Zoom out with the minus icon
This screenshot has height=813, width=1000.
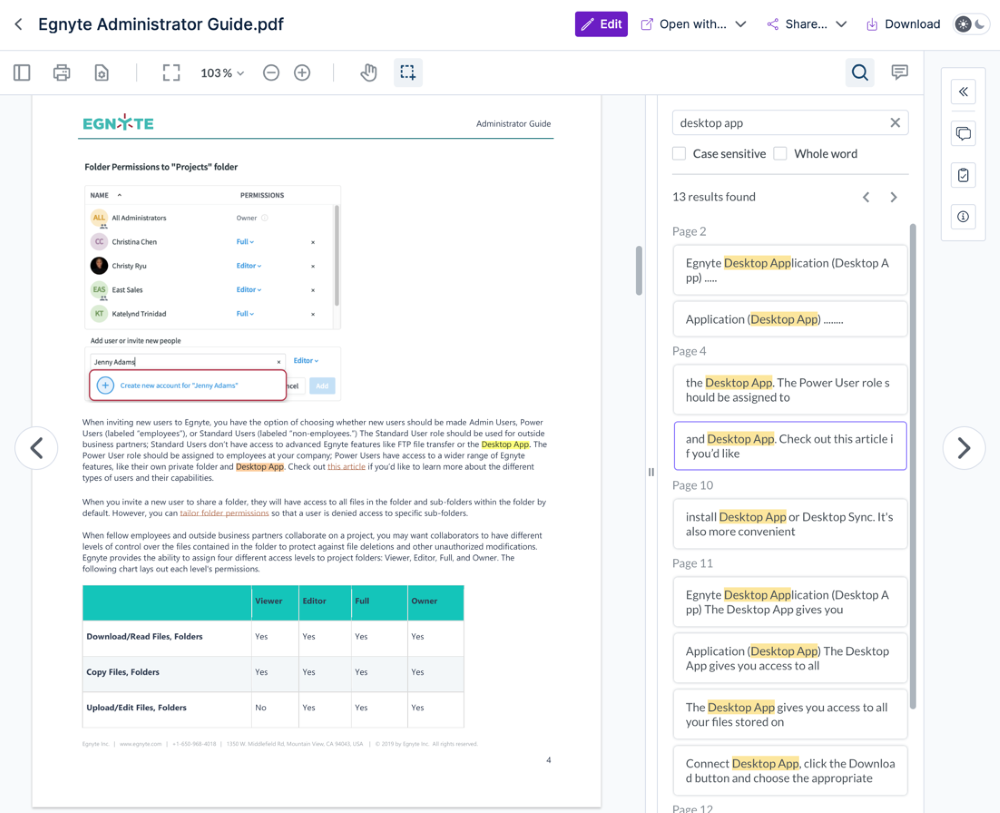point(271,73)
